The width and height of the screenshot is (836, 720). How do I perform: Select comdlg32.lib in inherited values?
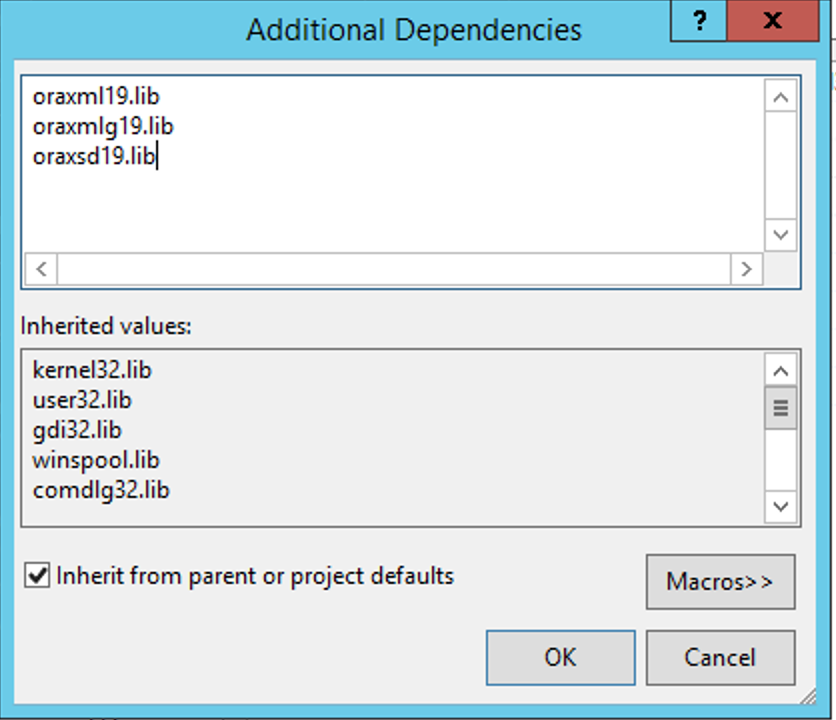(101, 491)
